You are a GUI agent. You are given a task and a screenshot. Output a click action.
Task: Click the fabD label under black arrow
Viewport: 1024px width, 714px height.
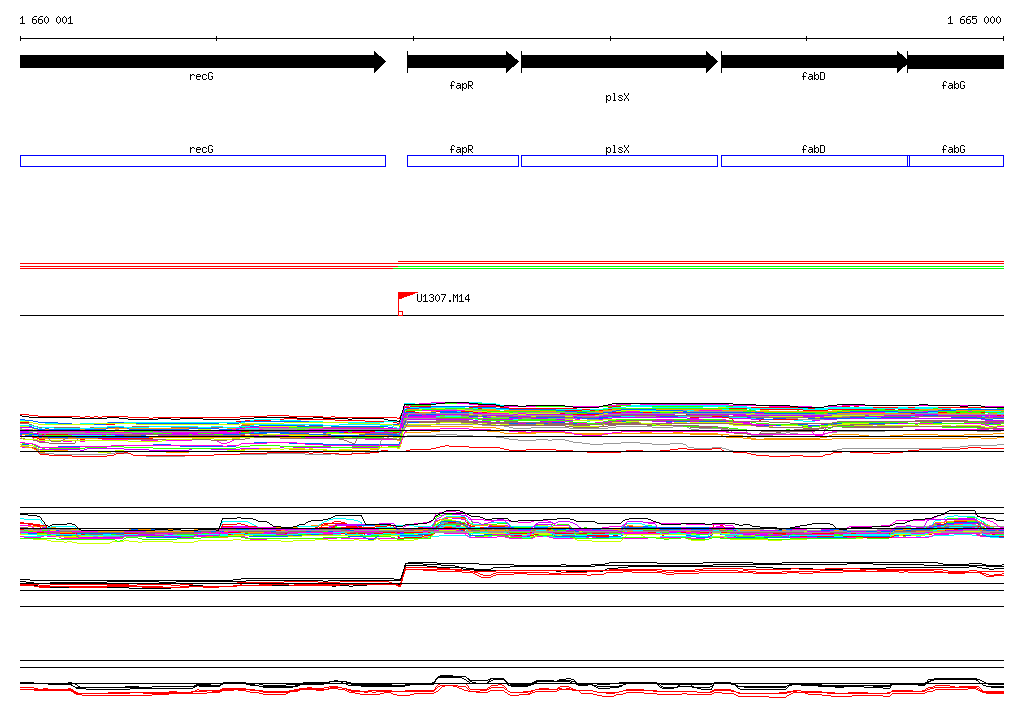814,76
